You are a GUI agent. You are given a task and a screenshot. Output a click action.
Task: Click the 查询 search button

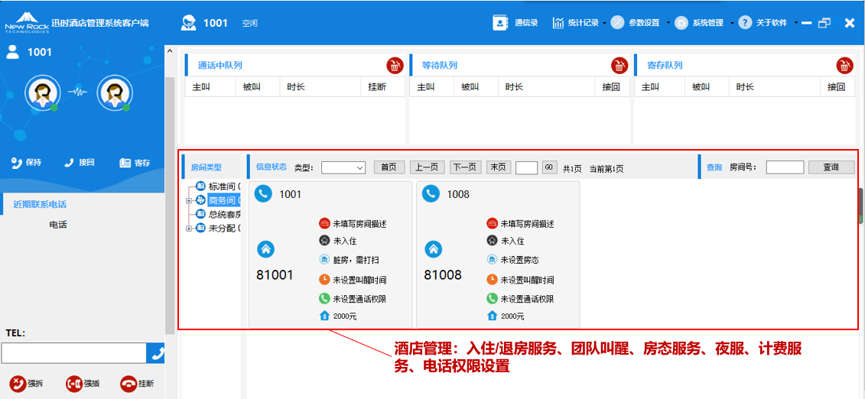[831, 167]
